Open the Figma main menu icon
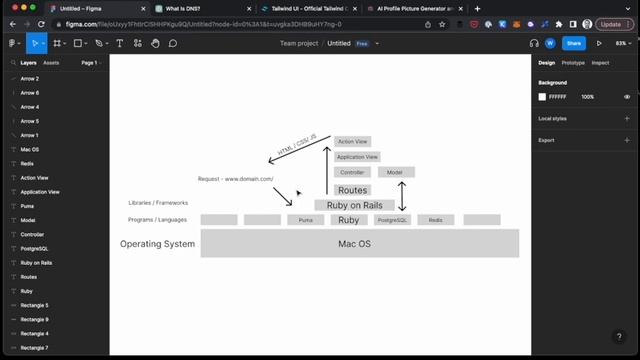640x360 pixels. click(x=12, y=43)
